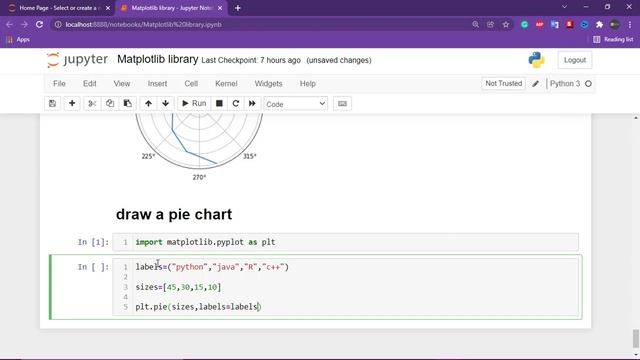Open the File menu
The image size is (640, 360).
pyautogui.click(x=59, y=84)
